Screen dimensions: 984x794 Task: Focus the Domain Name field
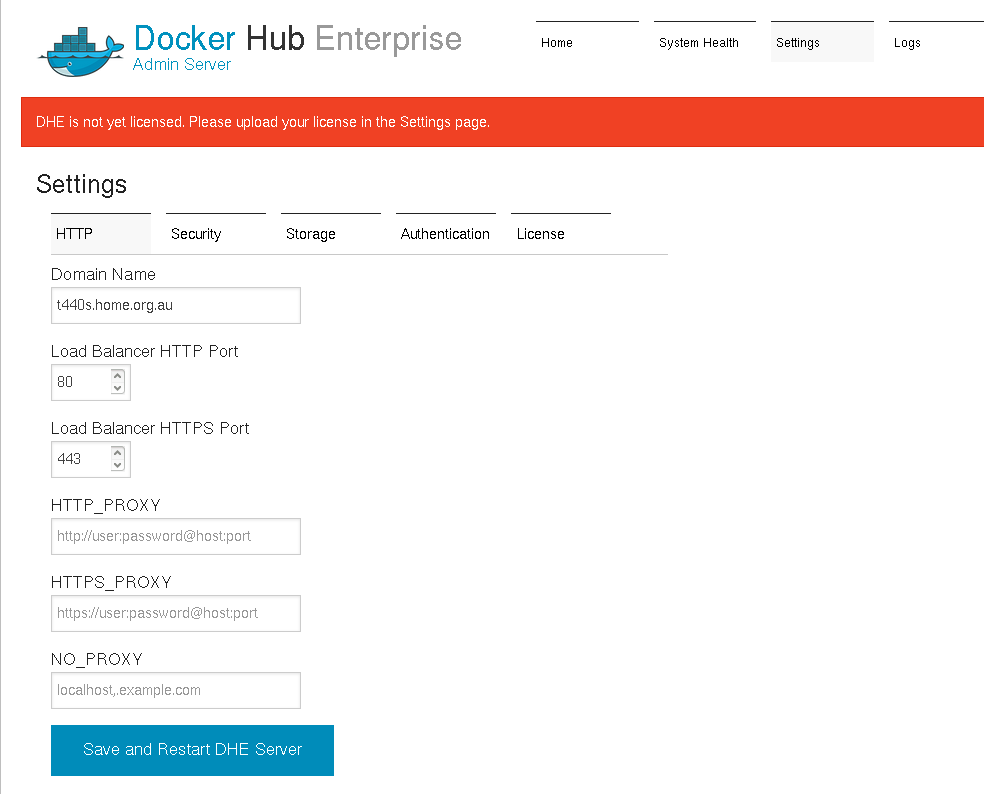click(x=175, y=306)
